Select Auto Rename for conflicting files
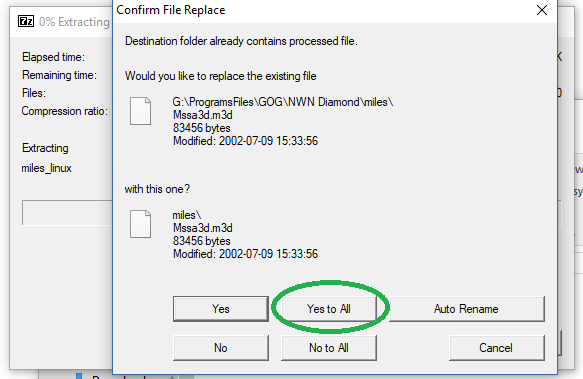The width and height of the screenshot is (583, 379). click(x=466, y=309)
